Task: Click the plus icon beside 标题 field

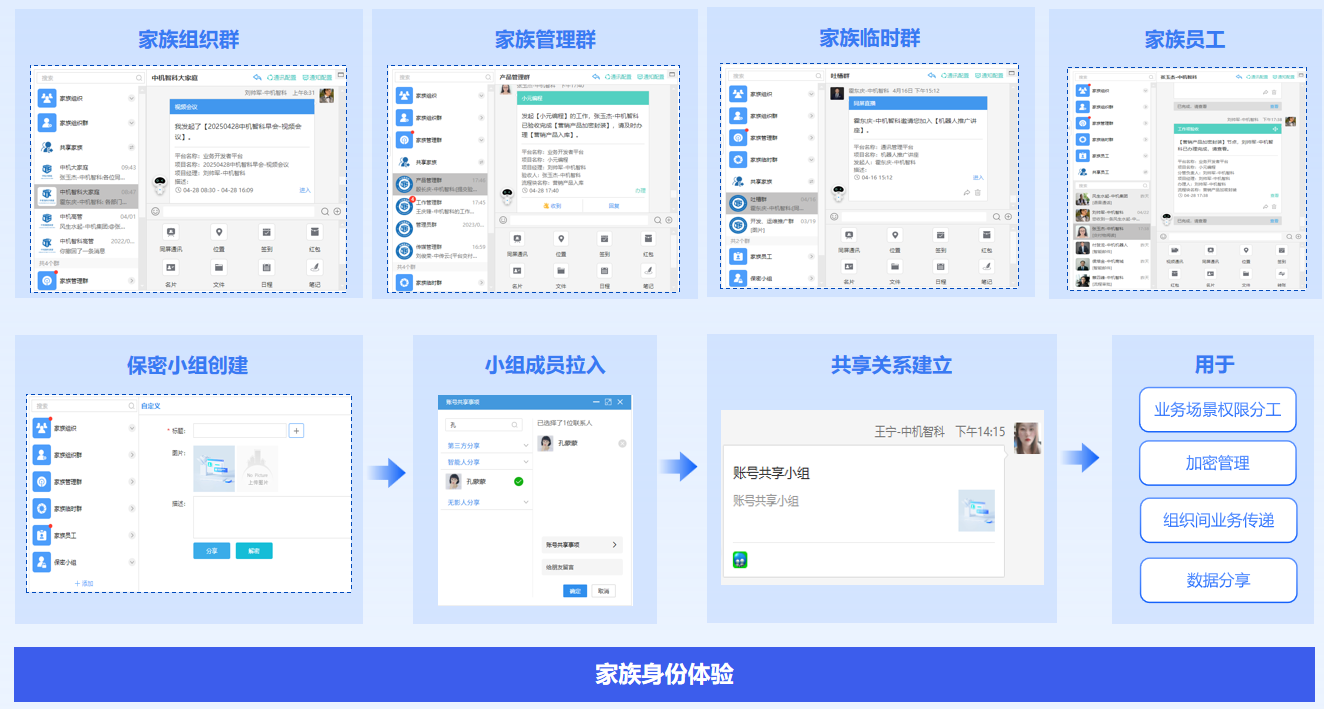Action: click(x=296, y=430)
